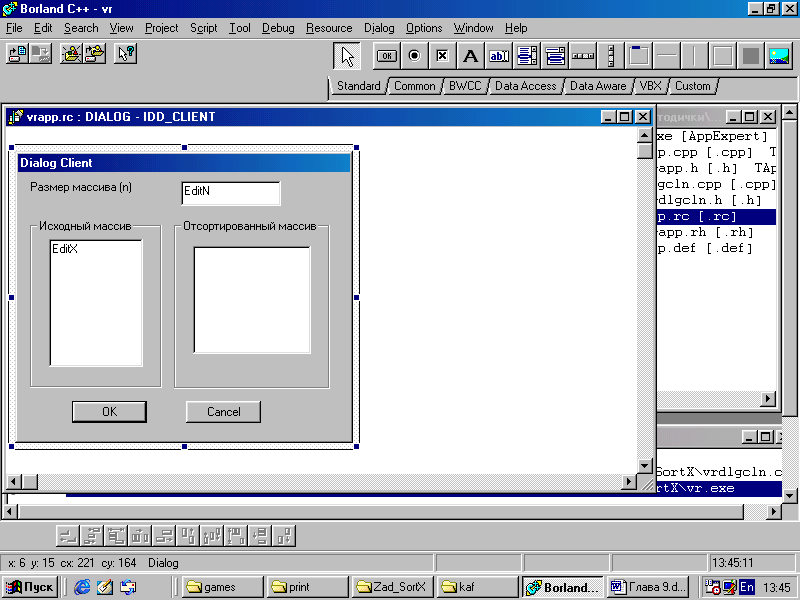
Task: Switch to the BWCC controls tab
Action: pyautogui.click(x=465, y=86)
